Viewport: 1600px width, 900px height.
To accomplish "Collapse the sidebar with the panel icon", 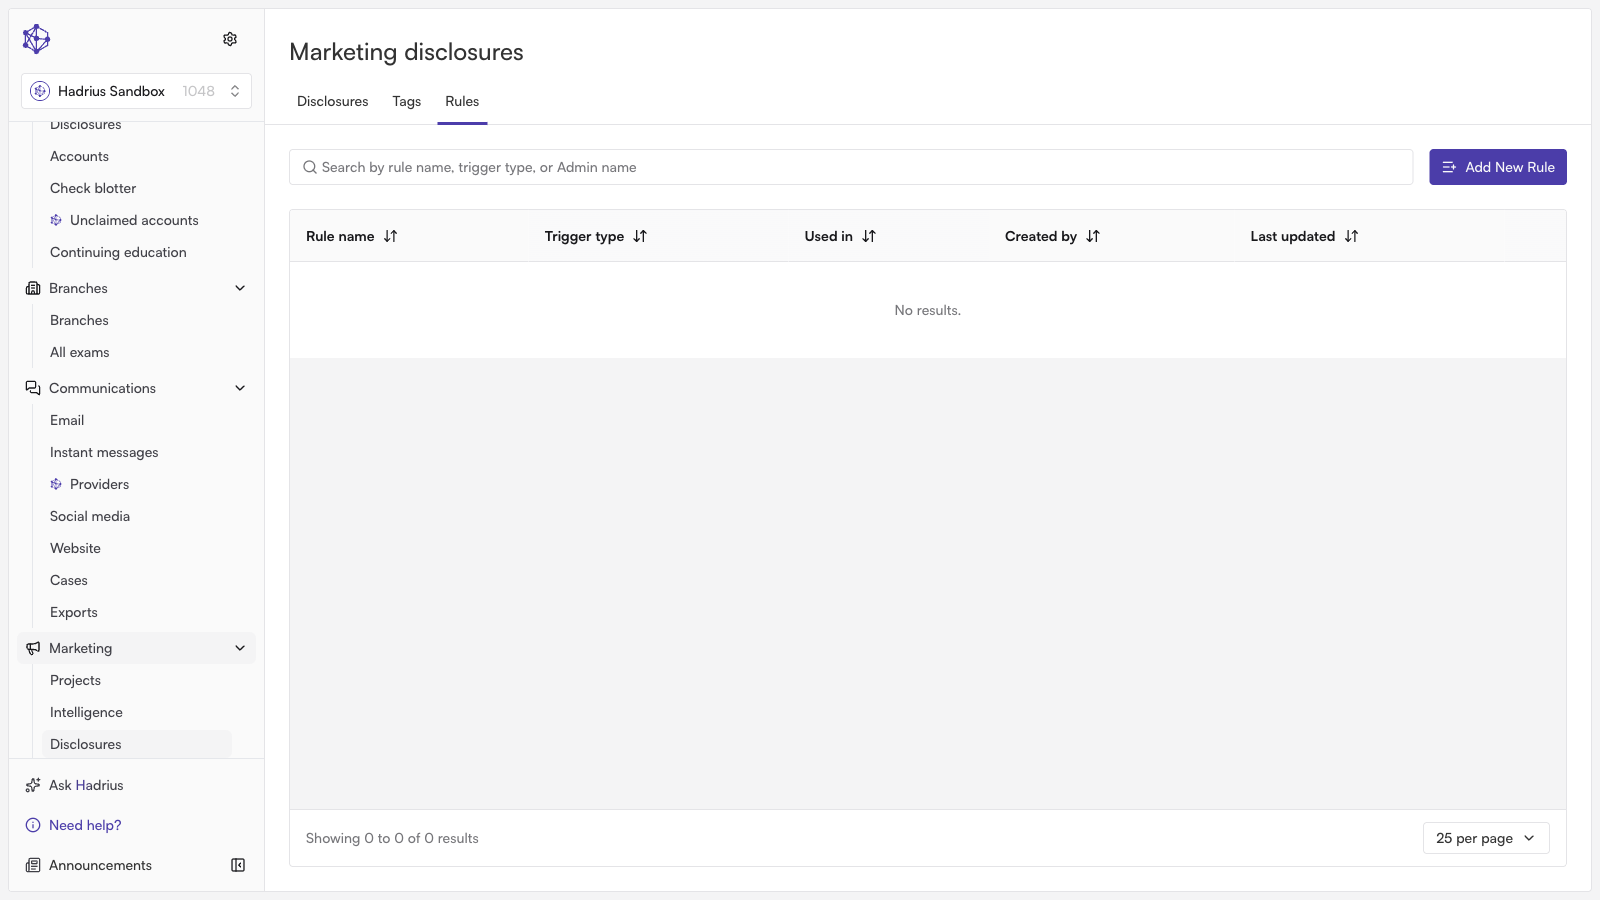I will (x=238, y=865).
